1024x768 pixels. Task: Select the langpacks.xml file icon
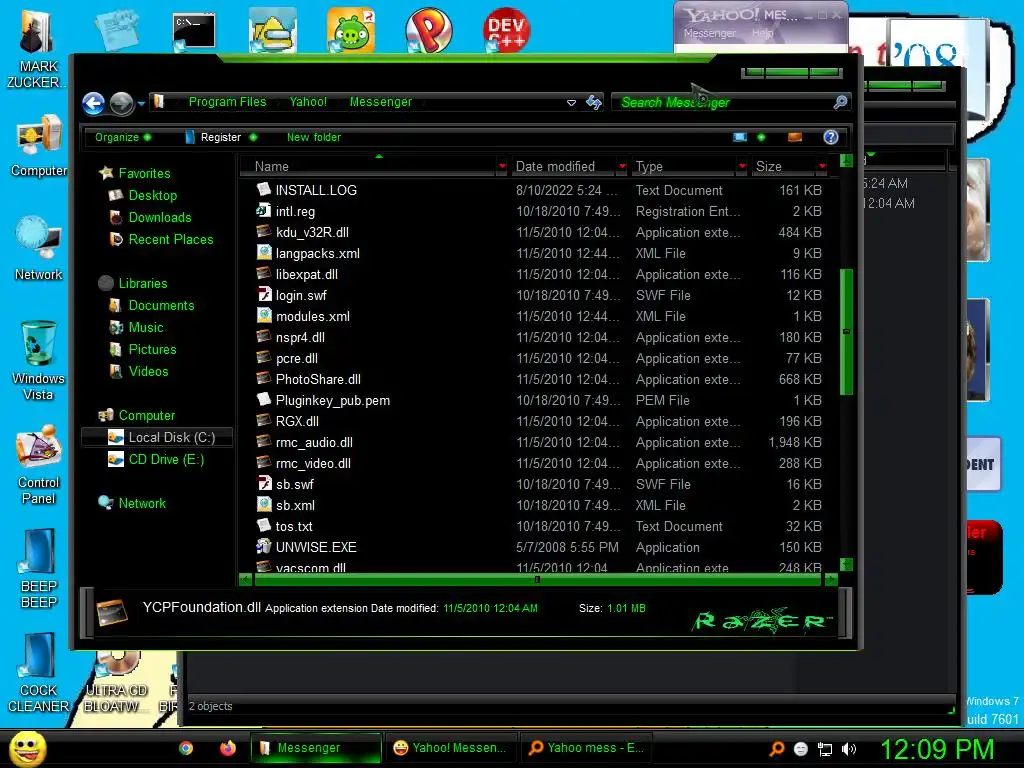(x=264, y=252)
